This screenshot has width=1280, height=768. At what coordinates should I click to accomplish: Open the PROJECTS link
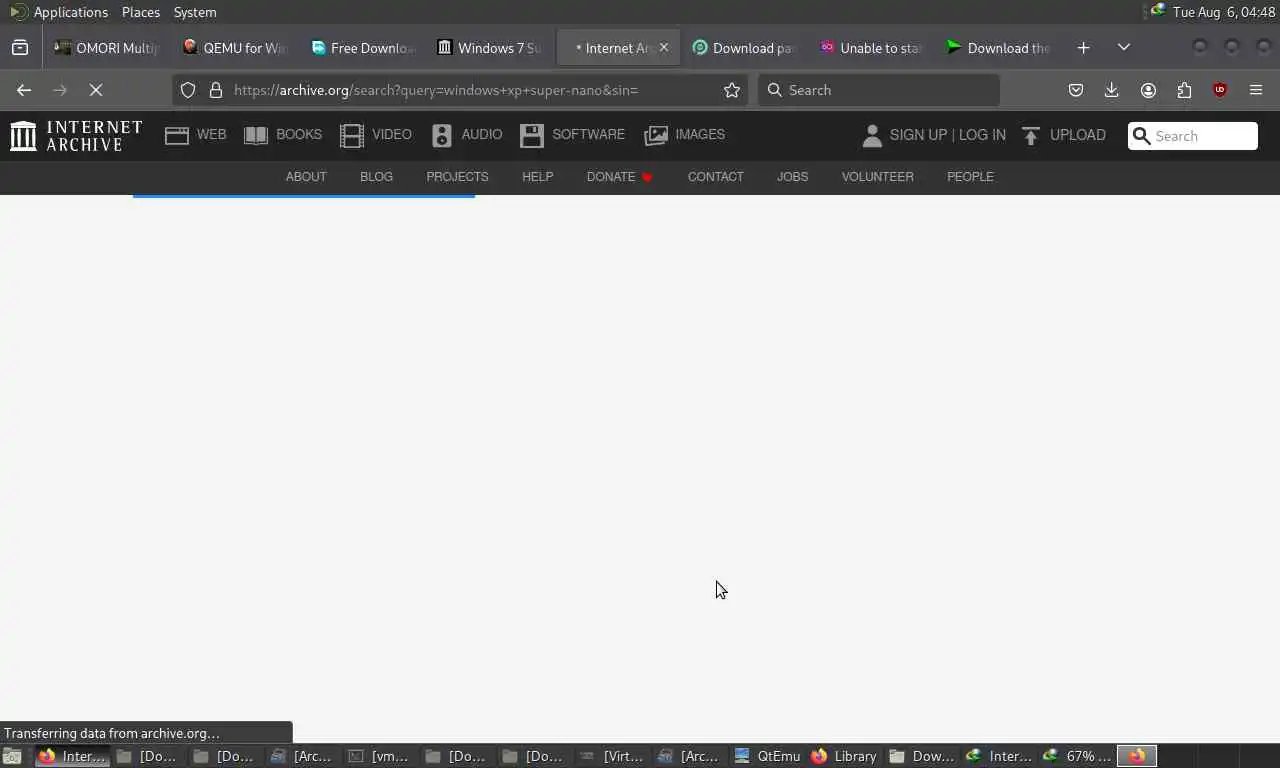pos(457,177)
